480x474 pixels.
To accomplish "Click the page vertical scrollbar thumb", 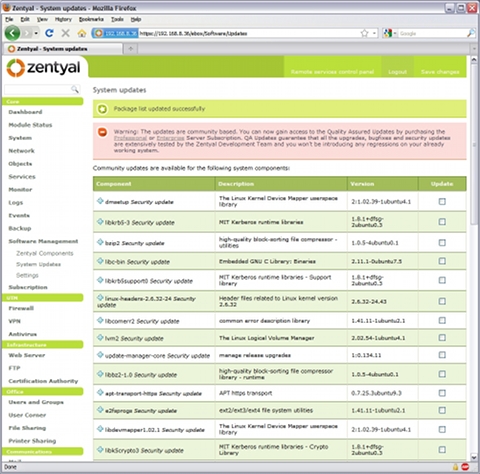I will [x=474, y=145].
